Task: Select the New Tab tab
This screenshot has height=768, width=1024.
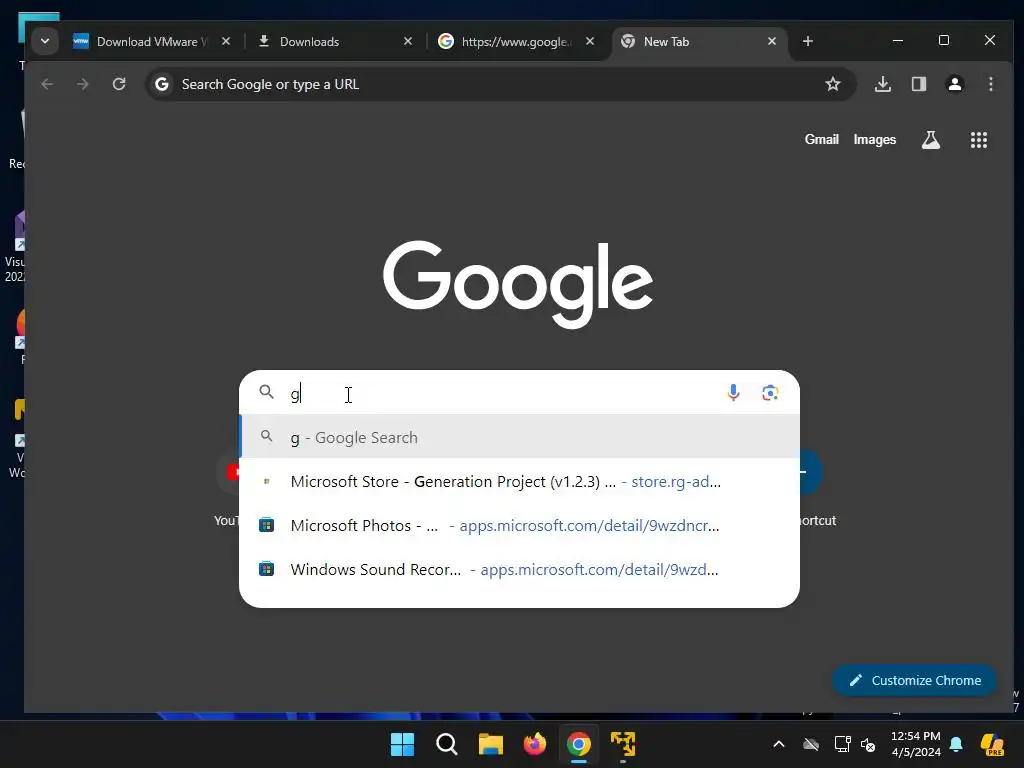Action: pos(699,41)
